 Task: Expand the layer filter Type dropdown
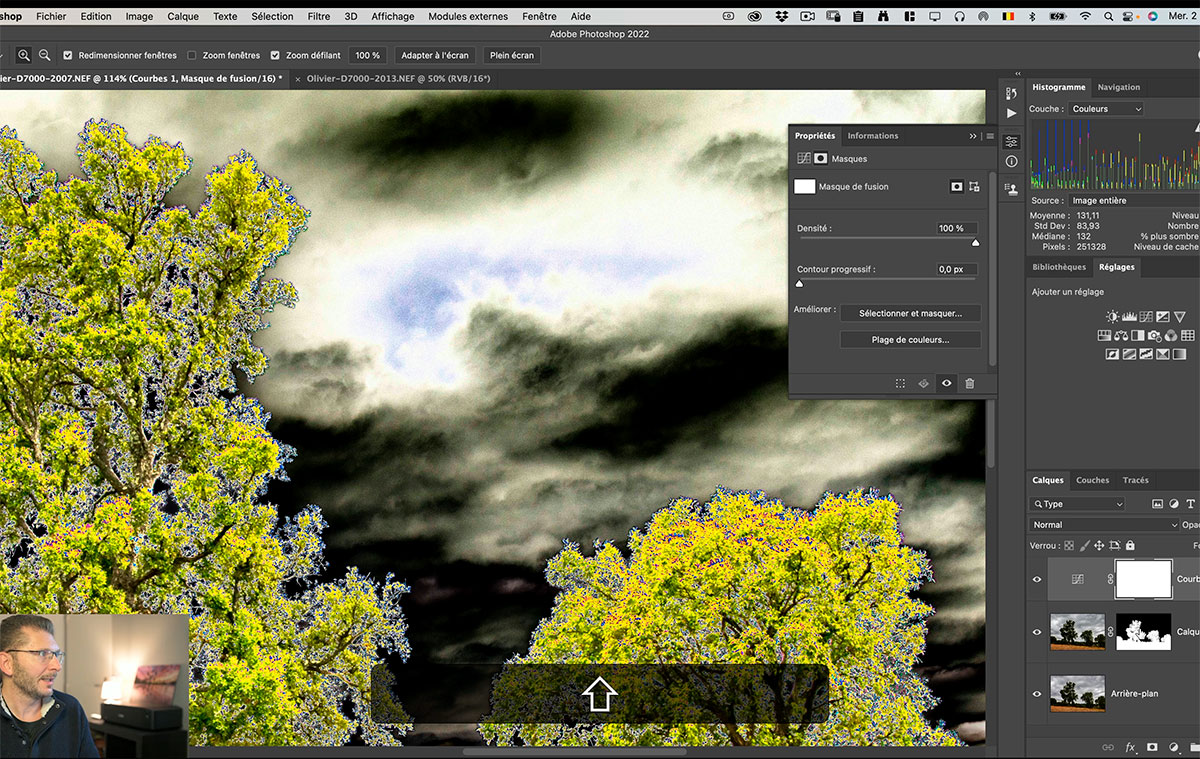coord(1078,504)
